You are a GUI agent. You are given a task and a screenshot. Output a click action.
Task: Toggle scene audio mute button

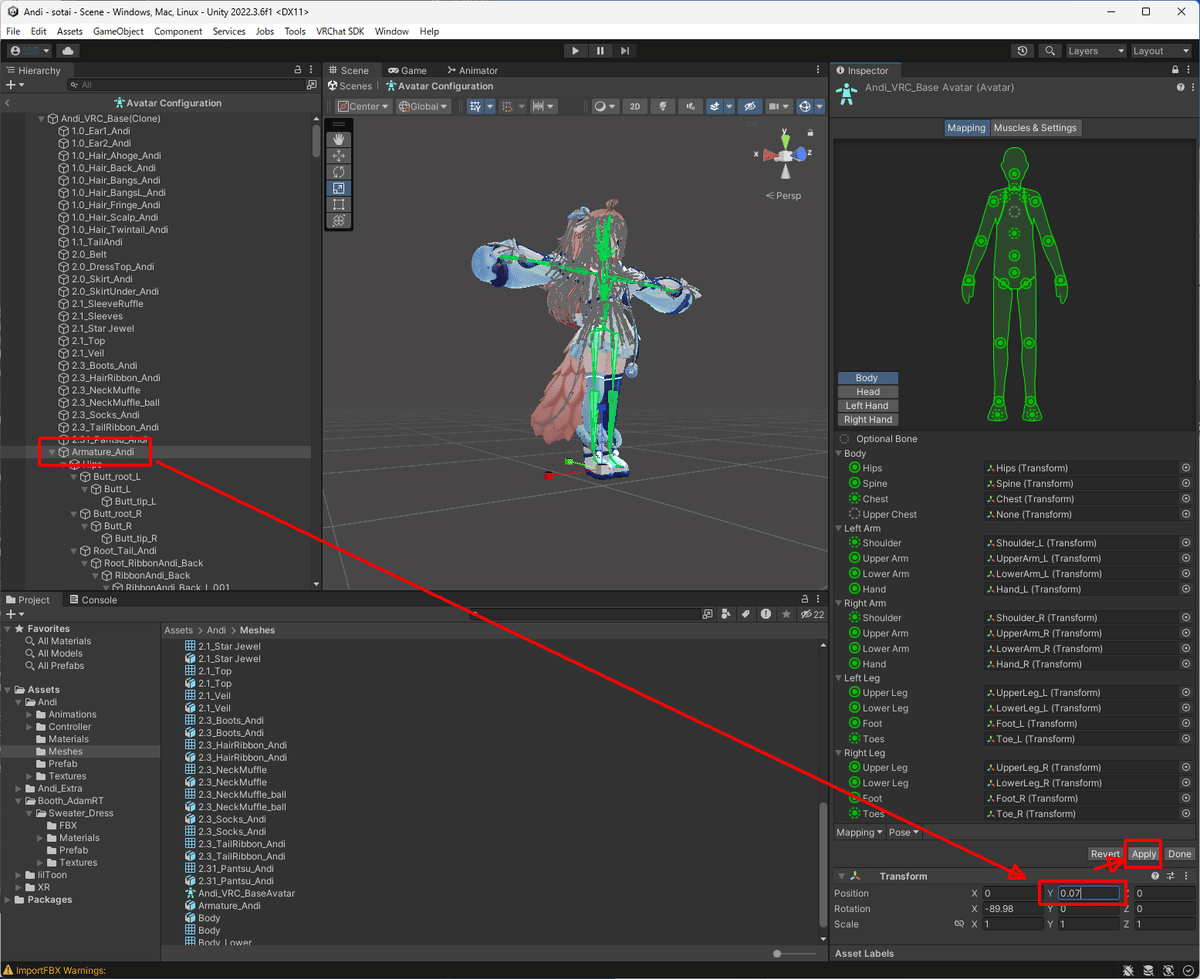tap(689, 106)
